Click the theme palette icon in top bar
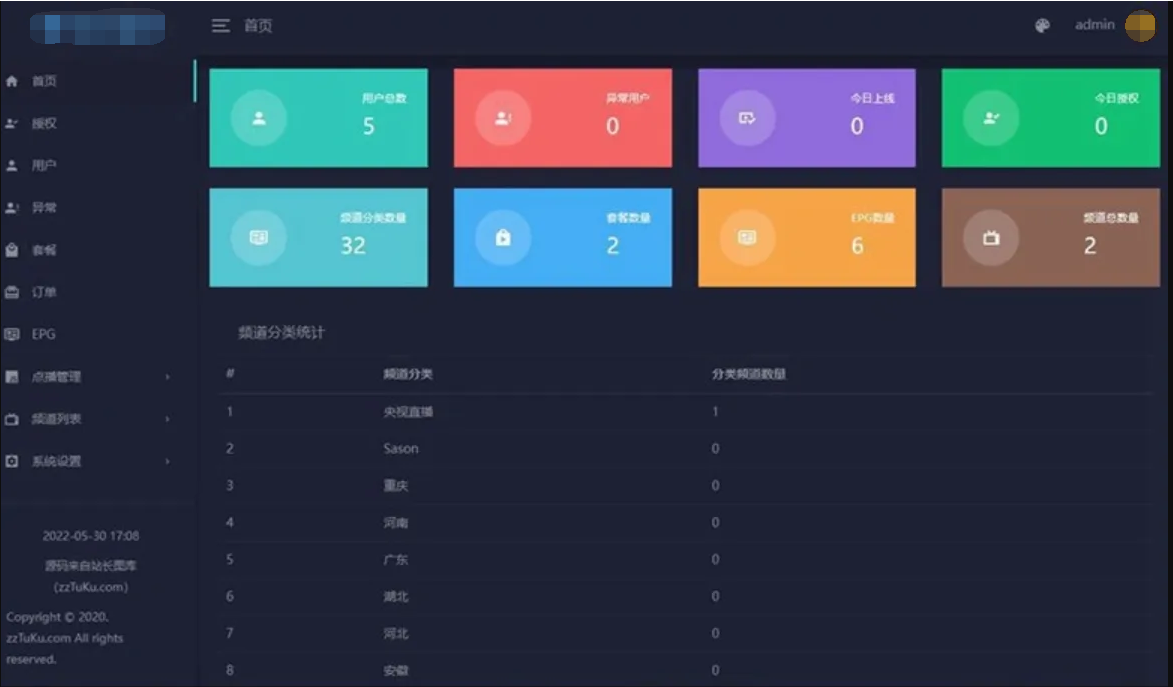Image resolution: width=1173 pixels, height=687 pixels. (x=1041, y=25)
